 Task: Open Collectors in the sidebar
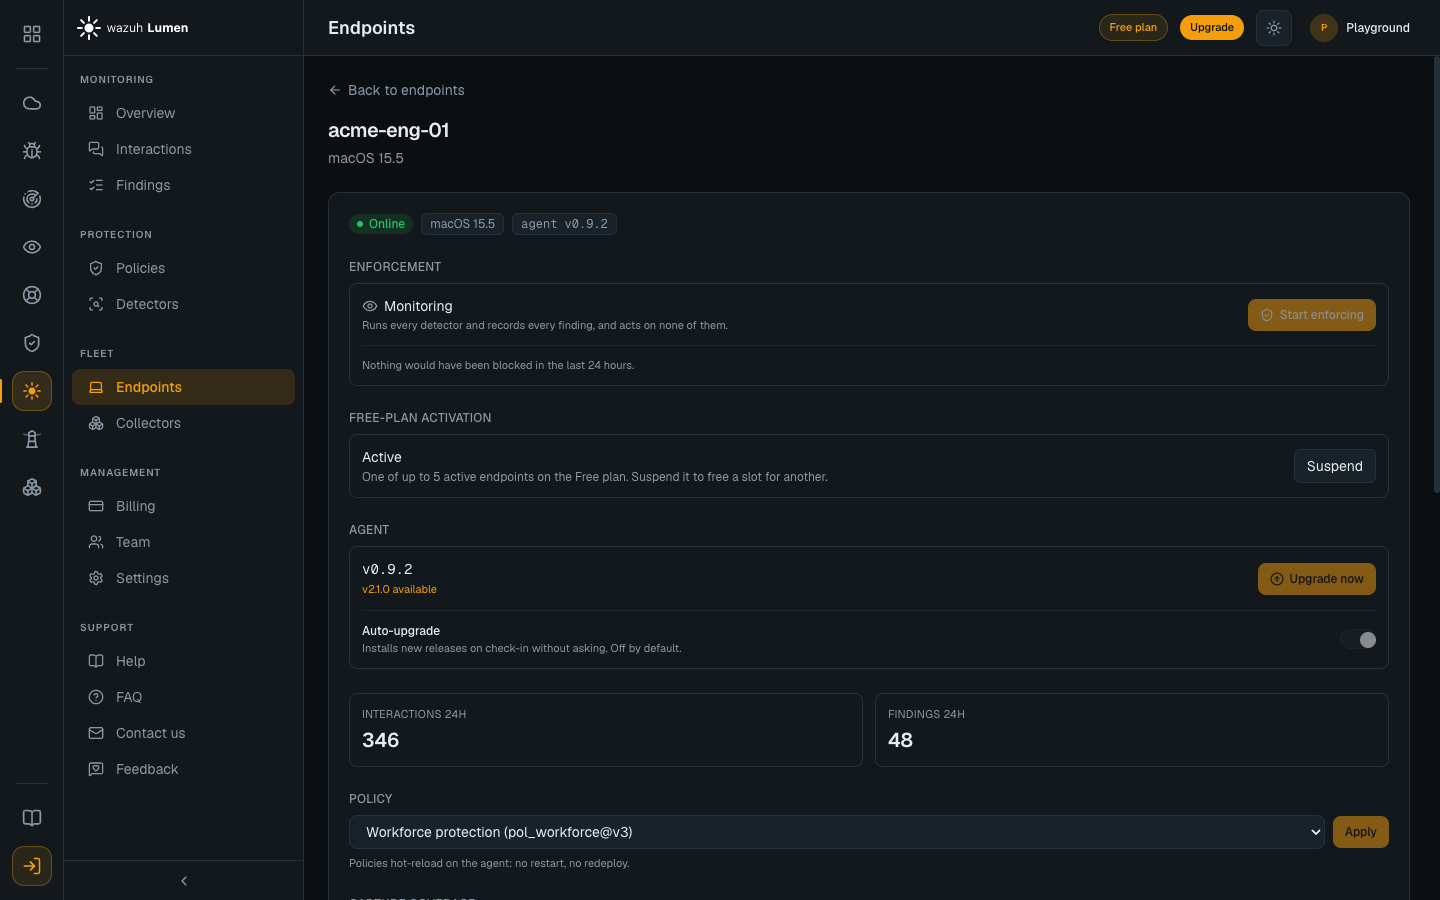click(x=183, y=423)
